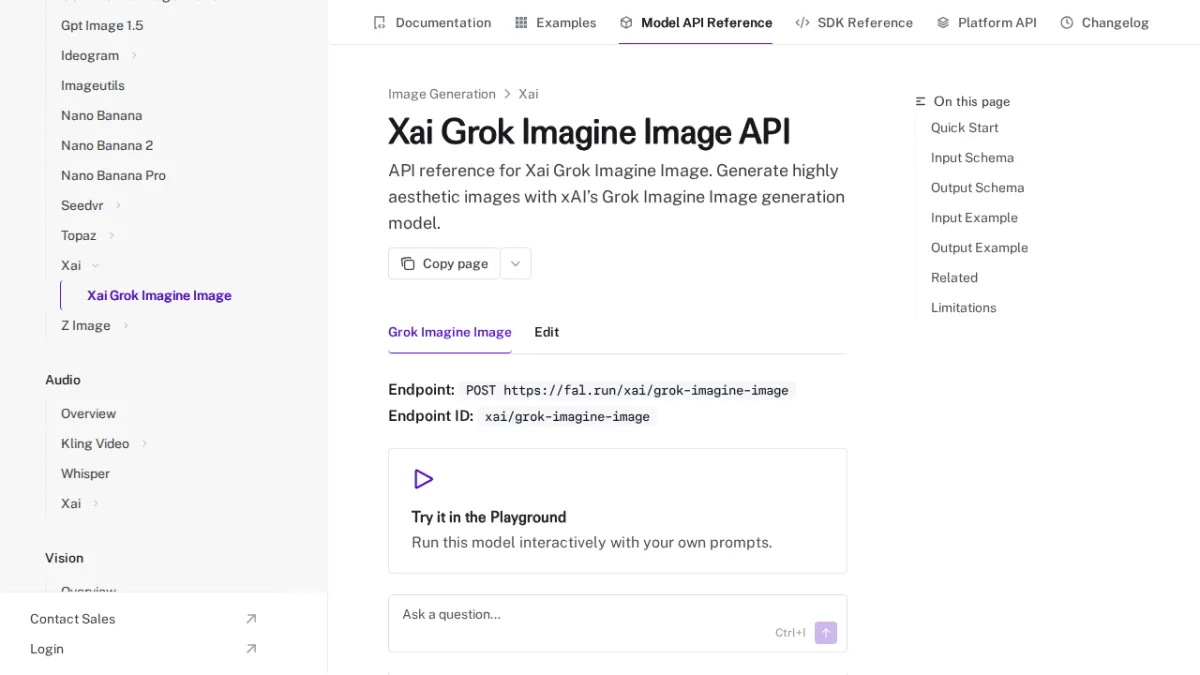Jump to Output Example section

979,248
